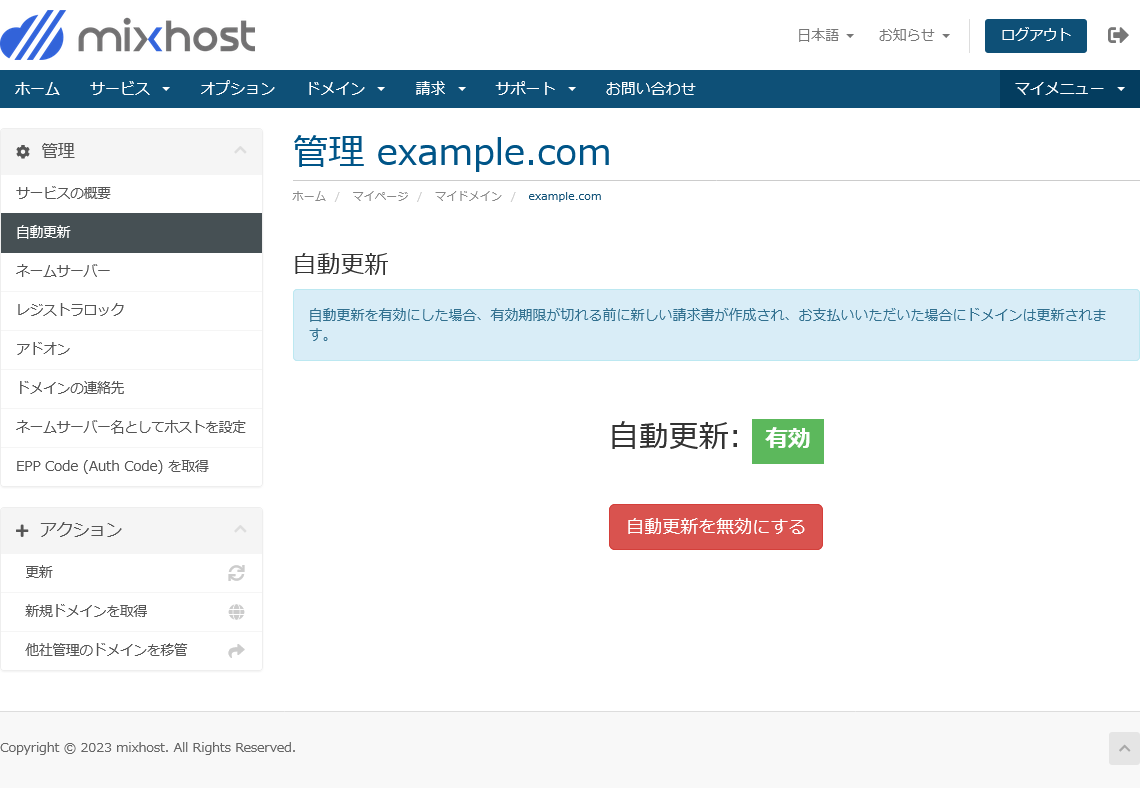Image resolution: width=1140 pixels, height=788 pixels.
Task: Click the globe icon beside 新規ドメインを取得
Action: 236,612
